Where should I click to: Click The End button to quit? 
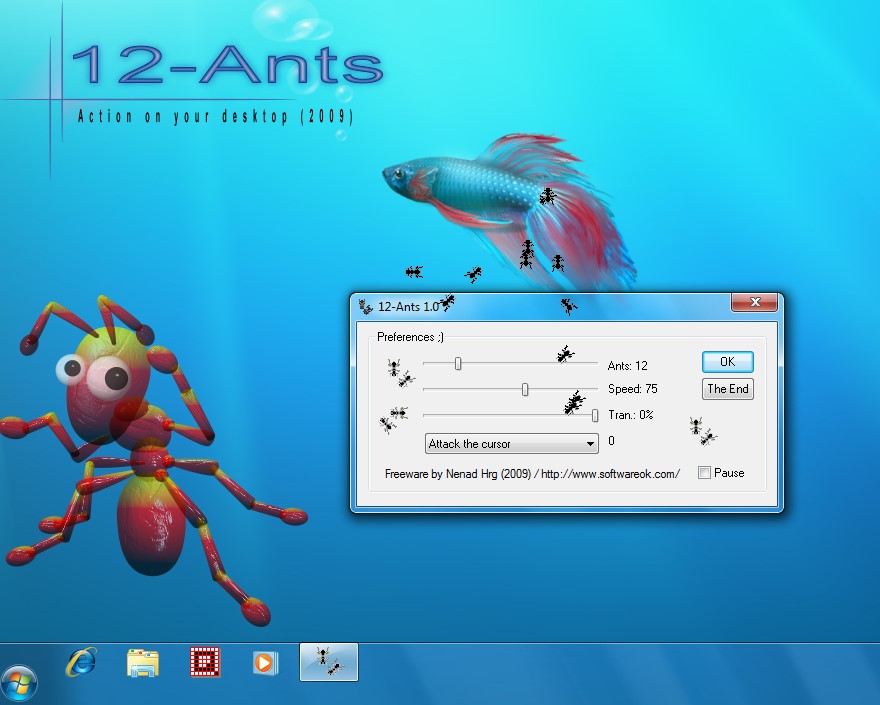pyautogui.click(x=727, y=389)
